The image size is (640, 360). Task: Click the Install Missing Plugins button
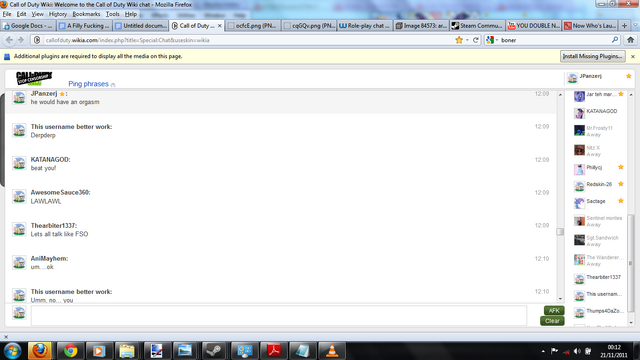coord(593,56)
